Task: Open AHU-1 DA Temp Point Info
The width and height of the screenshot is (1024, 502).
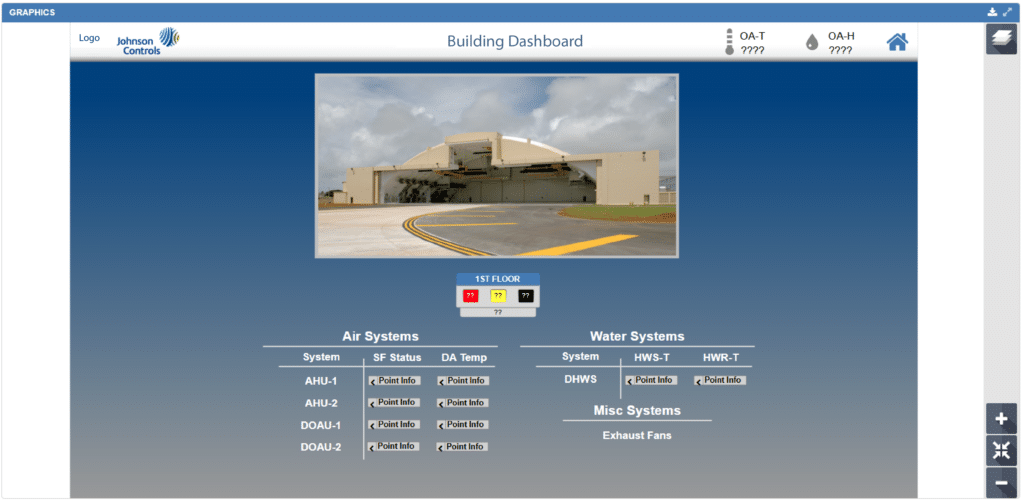Action: tap(463, 381)
